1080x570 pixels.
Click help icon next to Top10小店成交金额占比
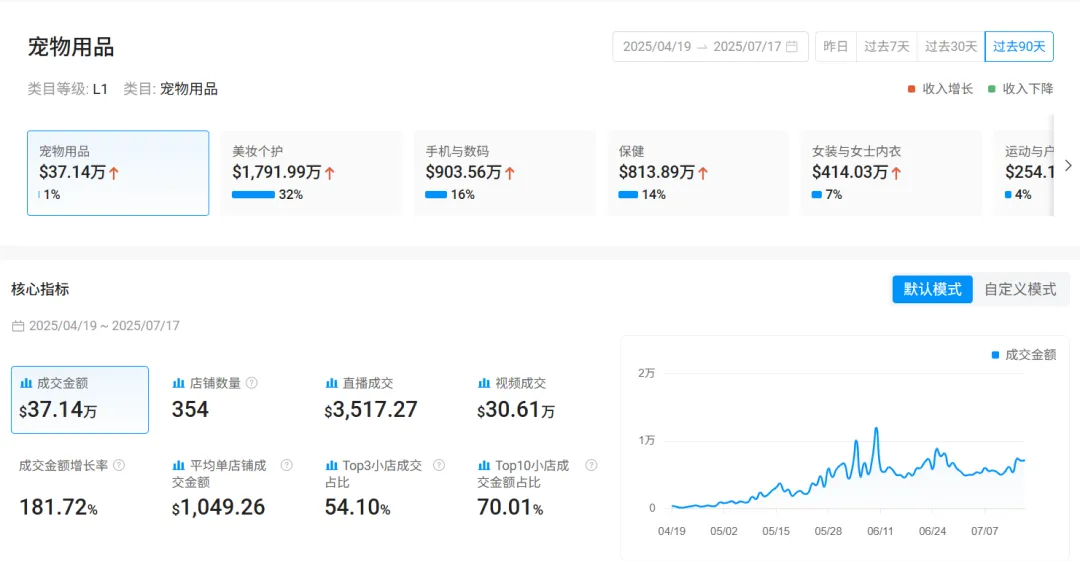tap(591, 465)
